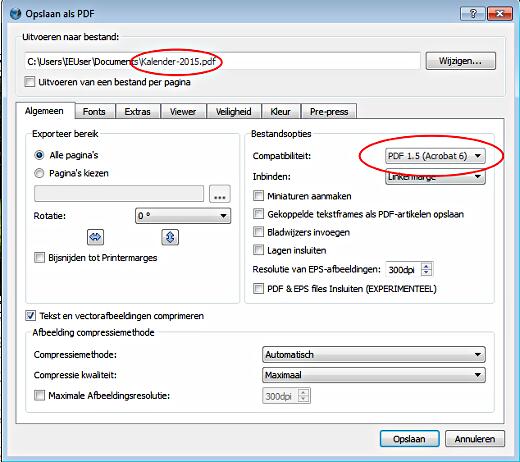Image resolution: width=520 pixels, height=462 pixels.
Task: Click the Opslaan button
Action: click(409, 439)
